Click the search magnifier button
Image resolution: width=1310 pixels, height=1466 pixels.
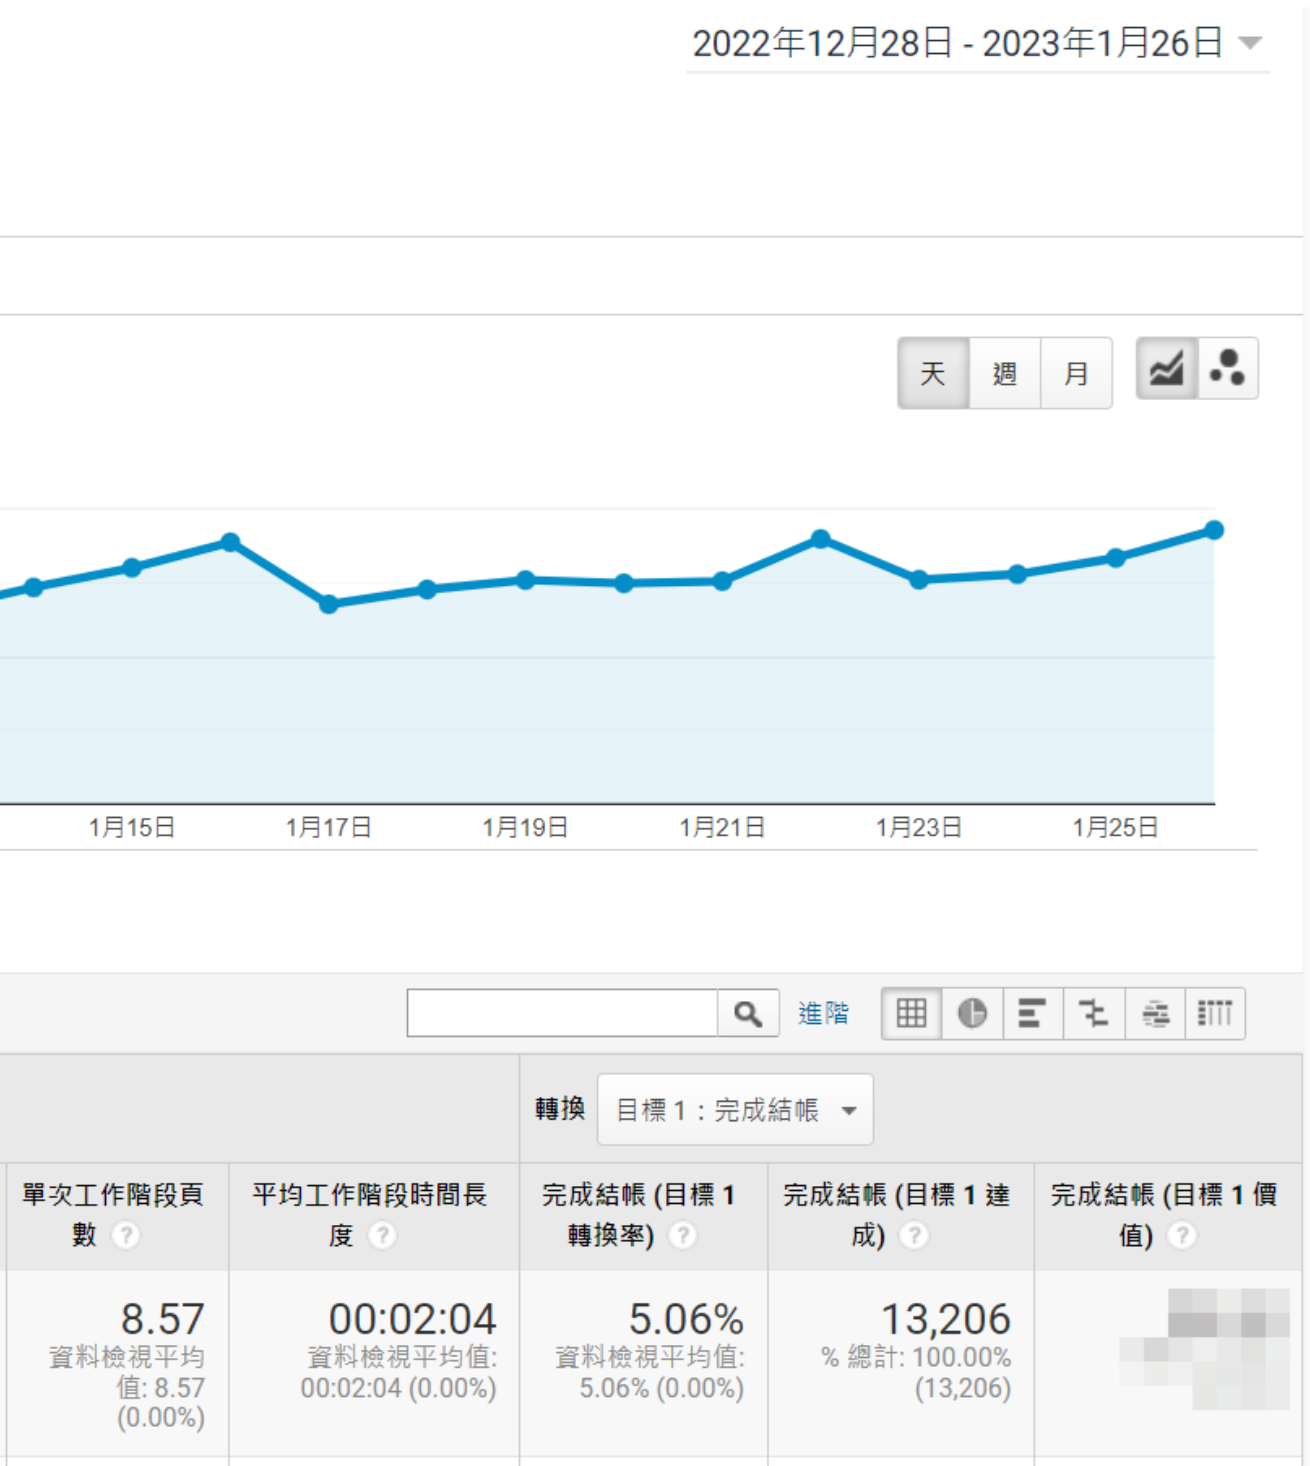point(748,1014)
